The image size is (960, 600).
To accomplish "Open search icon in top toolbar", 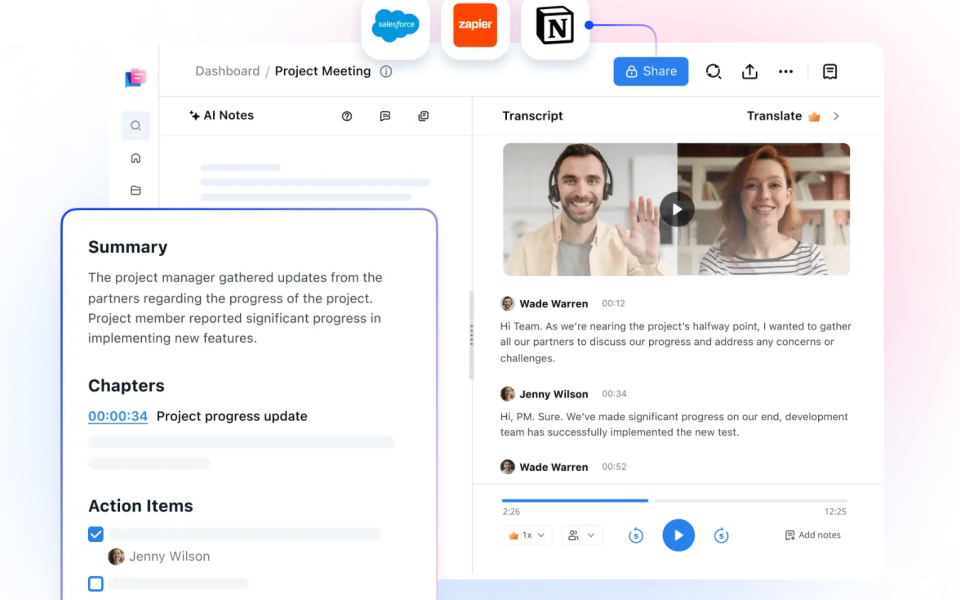I will [x=713, y=72].
